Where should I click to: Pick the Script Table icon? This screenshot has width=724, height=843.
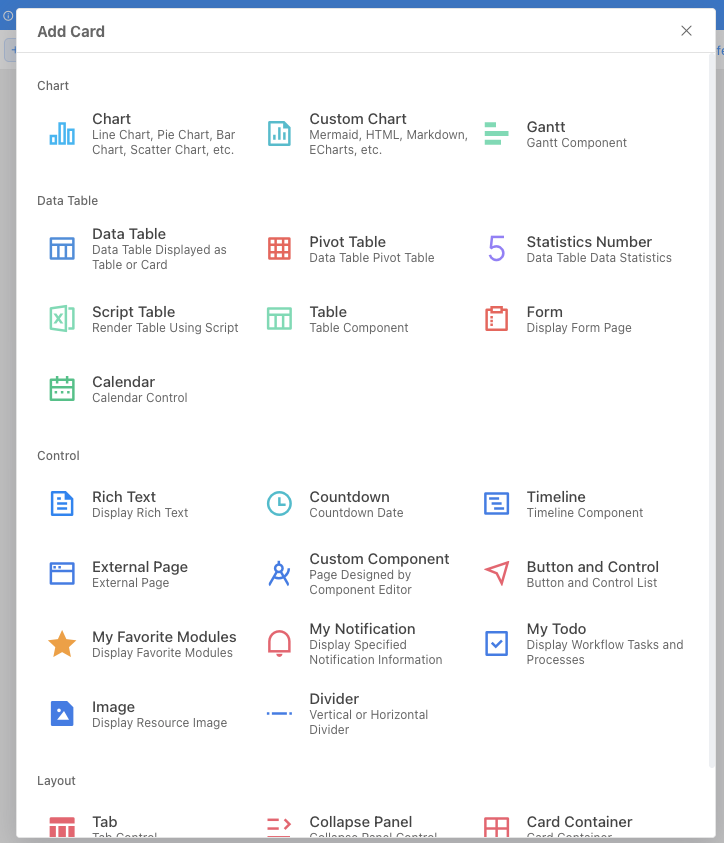click(62, 318)
